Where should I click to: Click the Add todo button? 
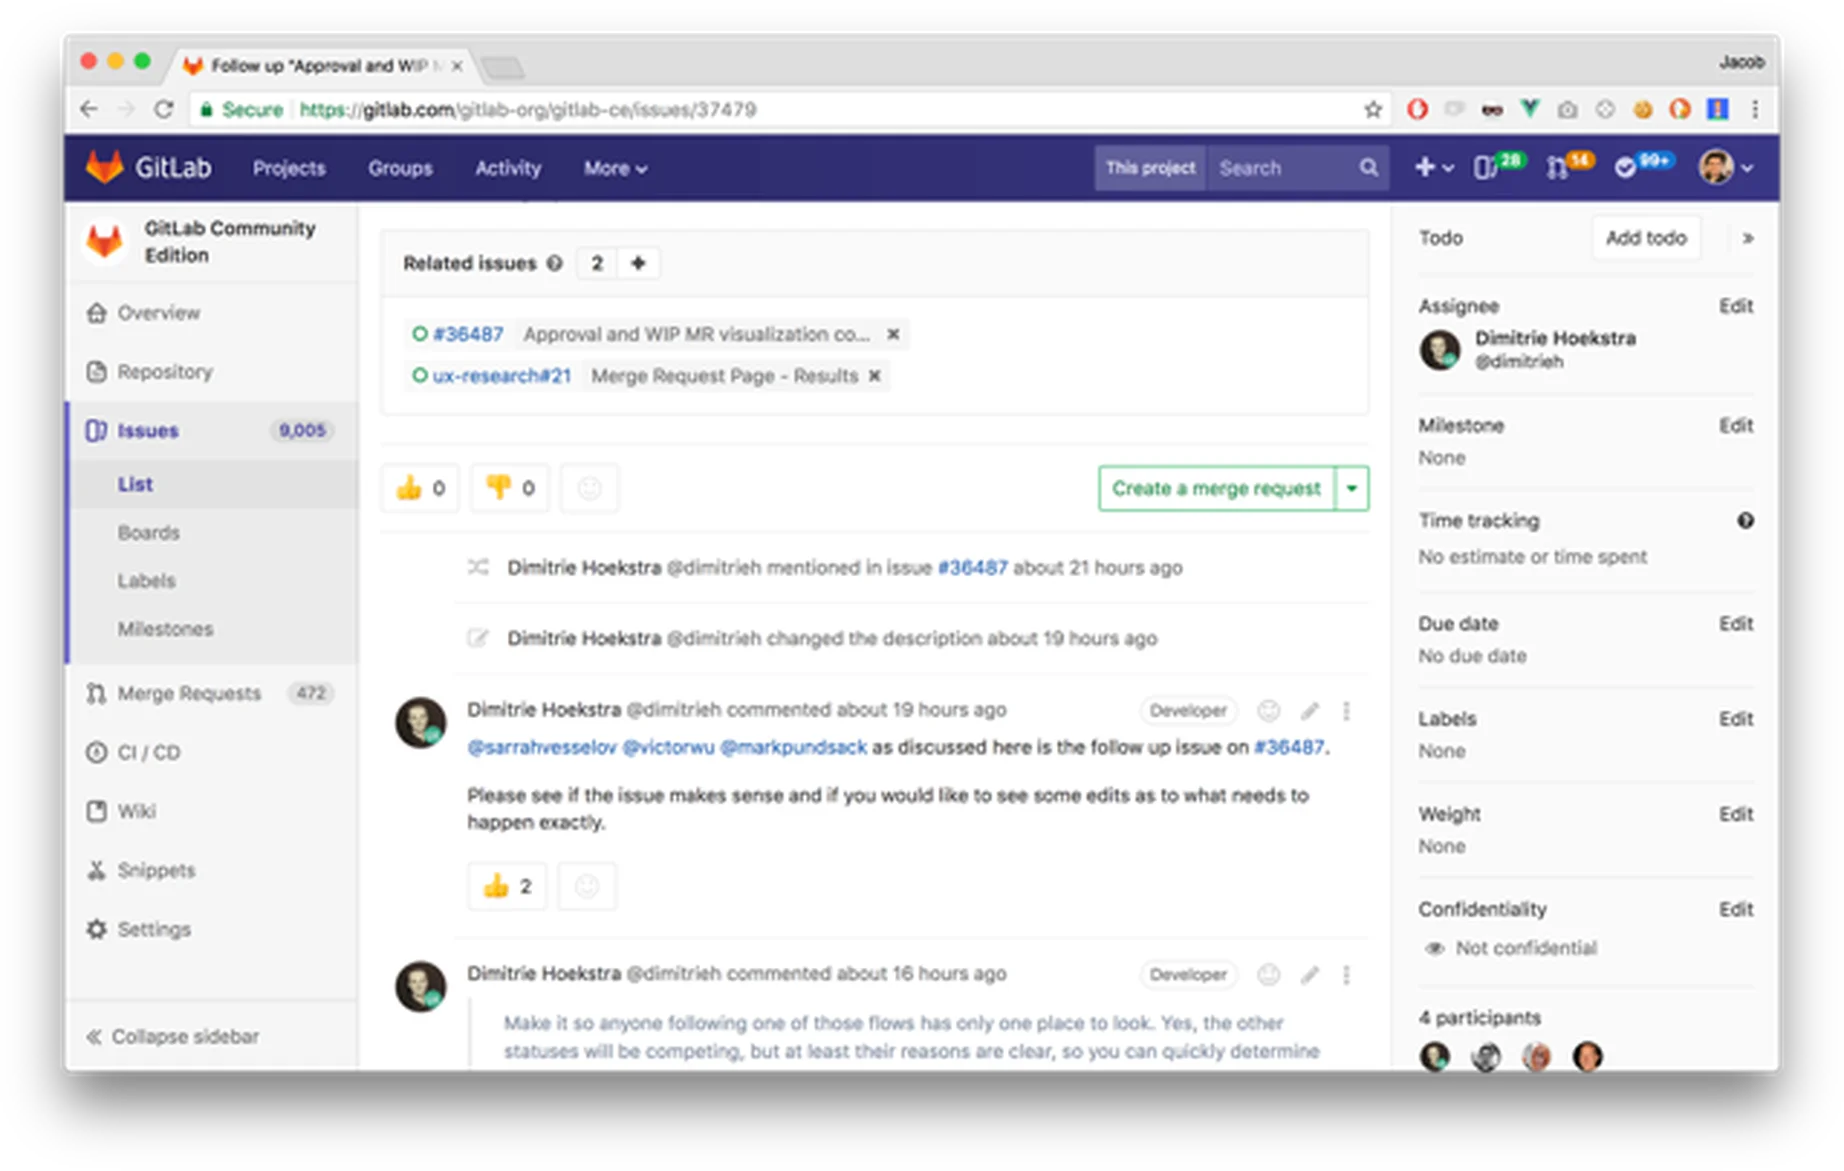1645,238
